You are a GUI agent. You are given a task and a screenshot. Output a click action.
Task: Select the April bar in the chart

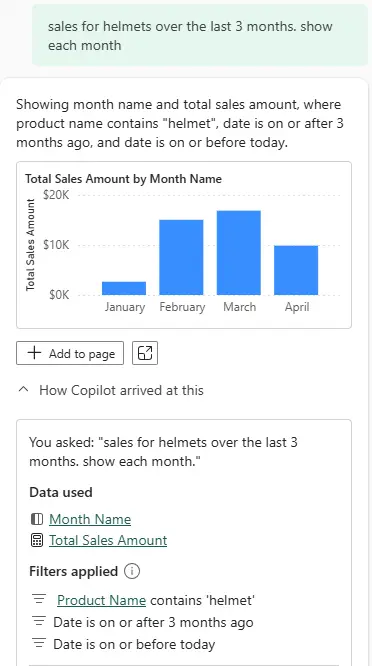(296, 270)
